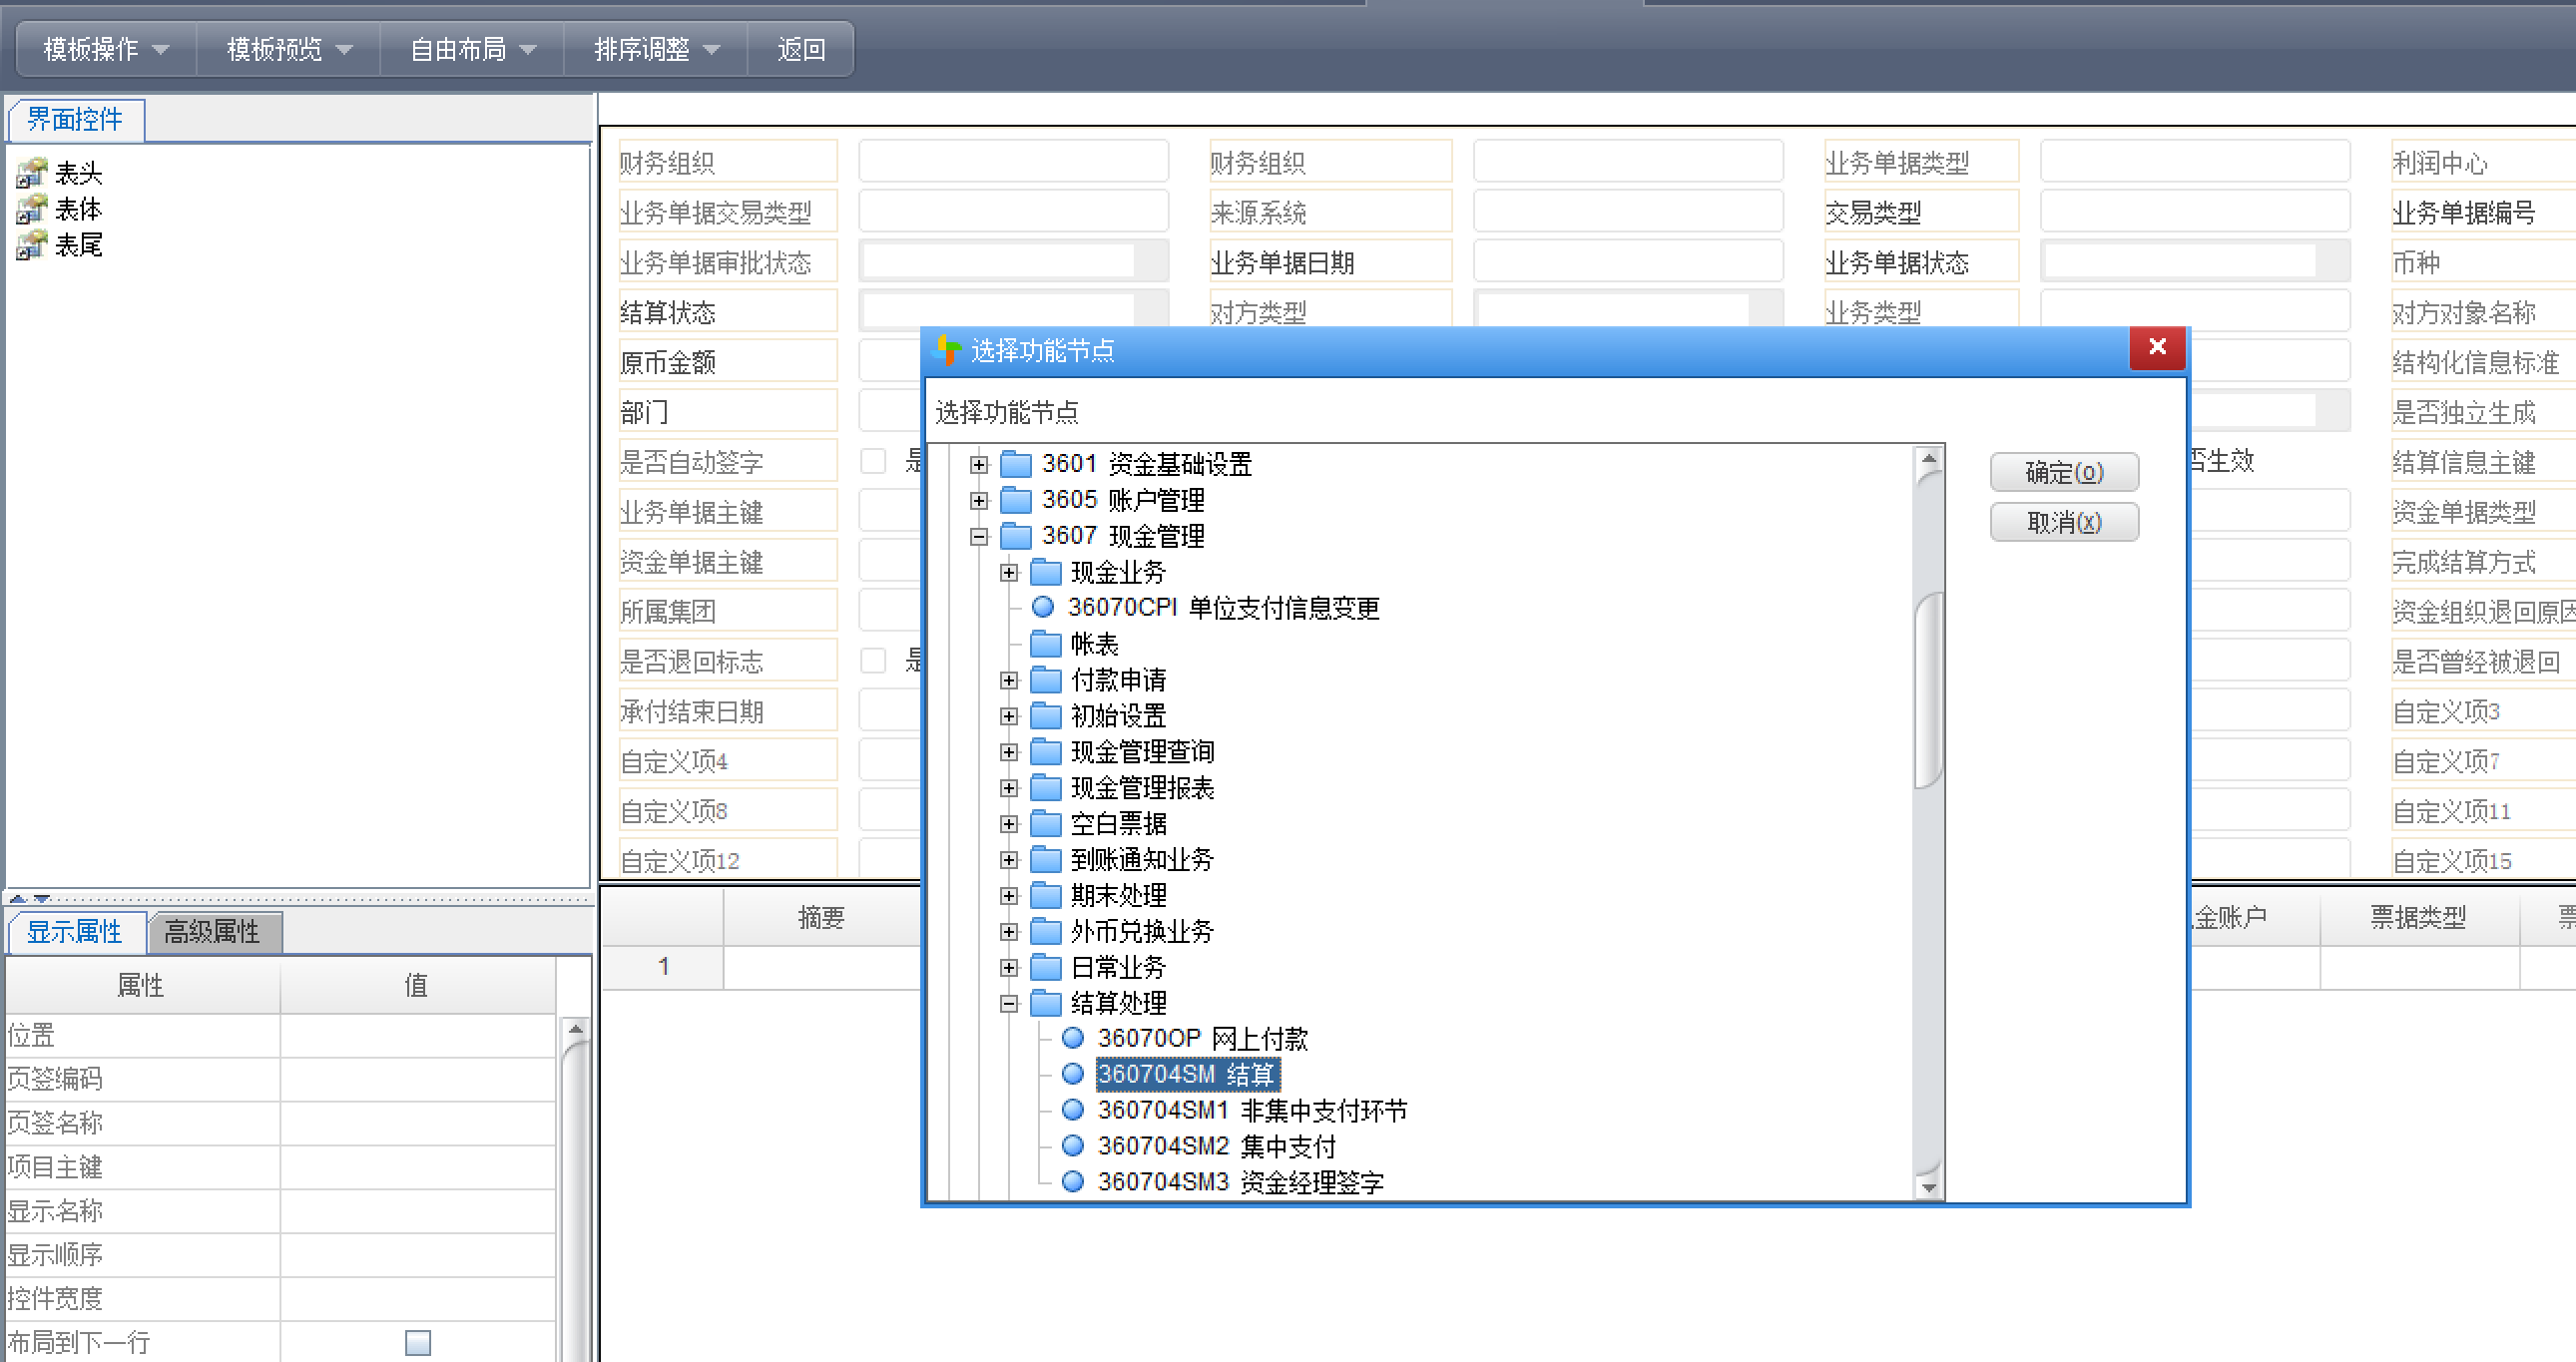Click the 期末处理 folder icon
The image size is (2576, 1362).
click(x=1046, y=895)
